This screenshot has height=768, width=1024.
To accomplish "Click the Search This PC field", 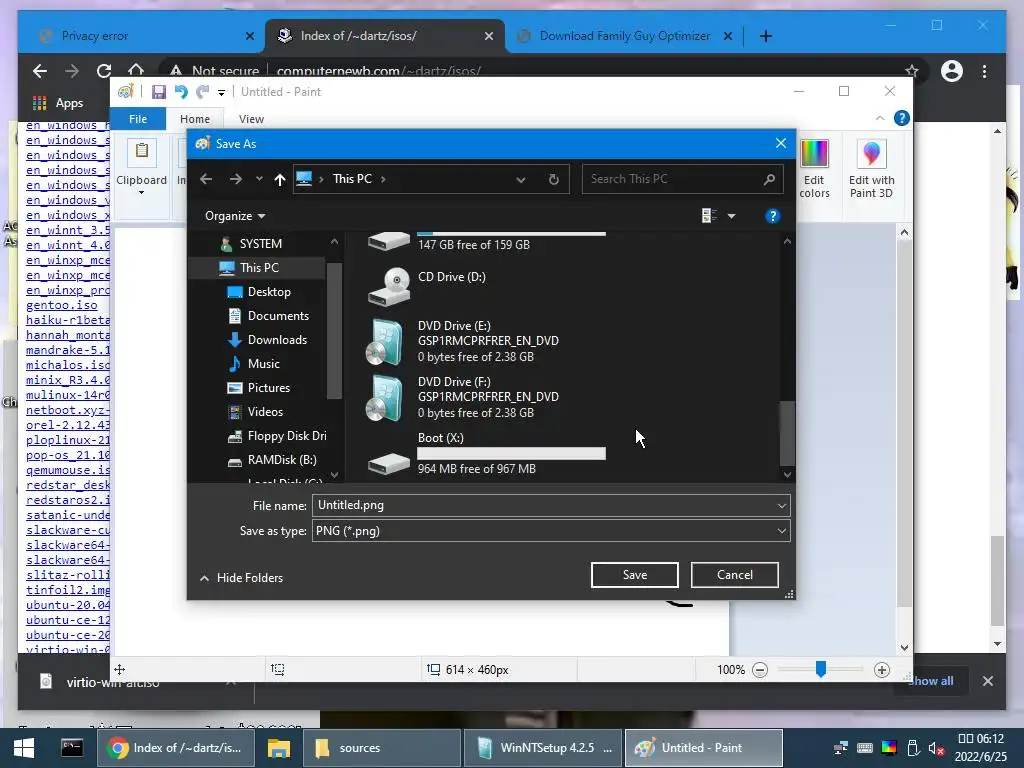I will (682, 179).
